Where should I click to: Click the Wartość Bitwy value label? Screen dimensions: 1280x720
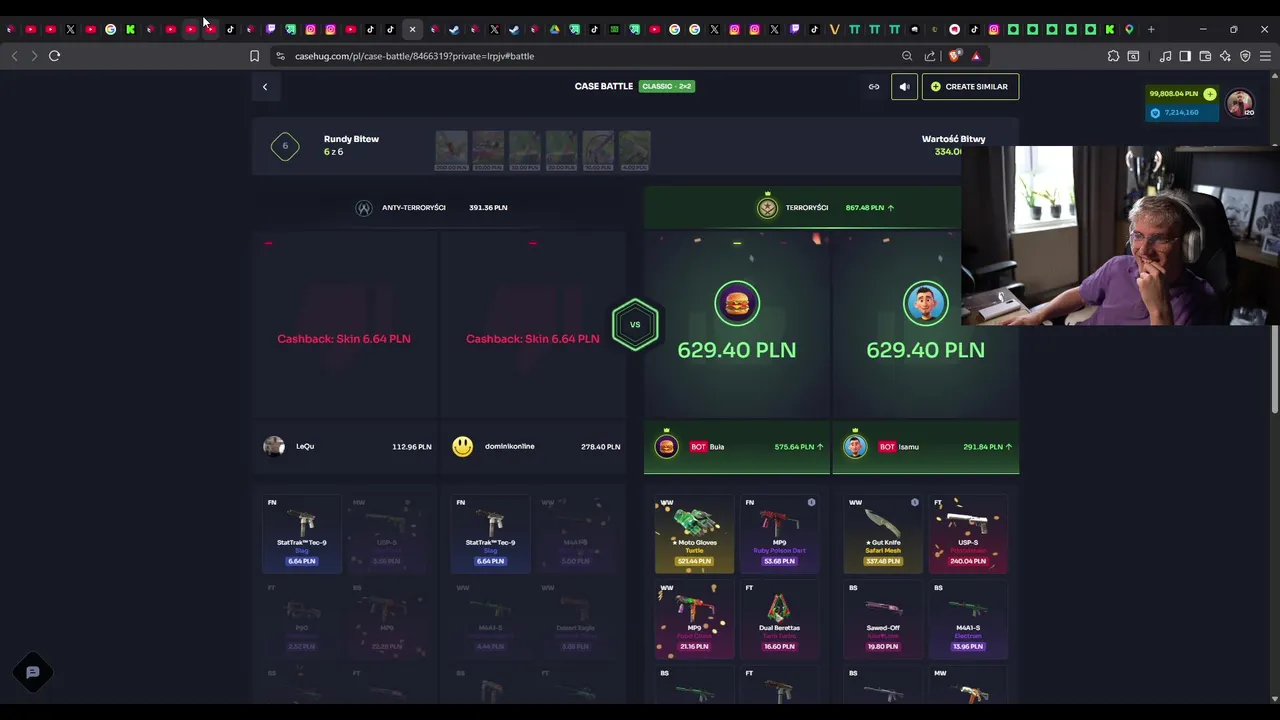click(953, 139)
